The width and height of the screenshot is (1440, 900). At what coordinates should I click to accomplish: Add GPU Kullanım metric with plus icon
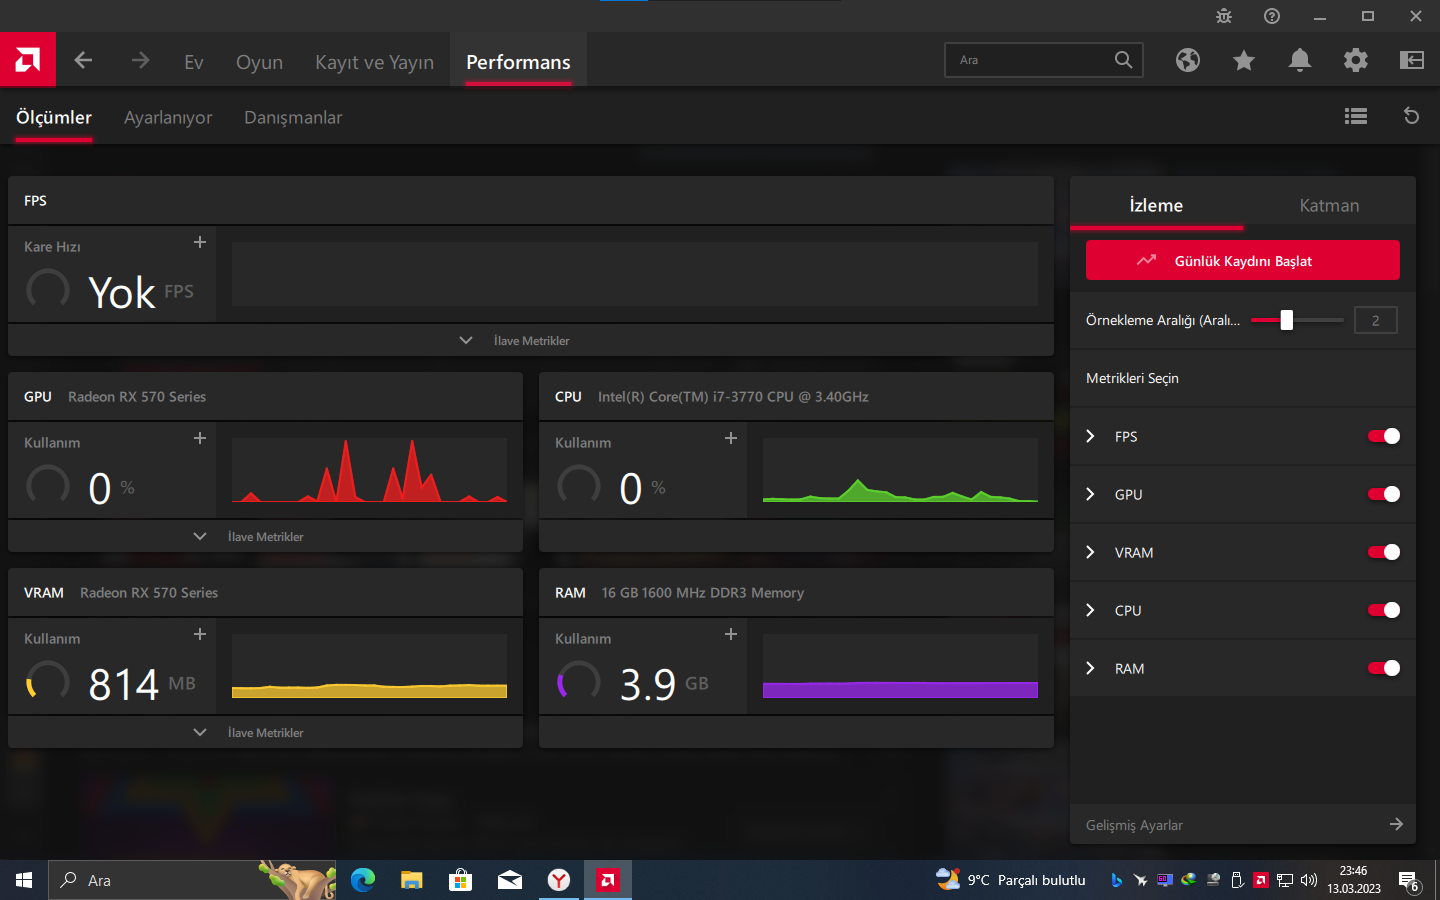pyautogui.click(x=200, y=438)
